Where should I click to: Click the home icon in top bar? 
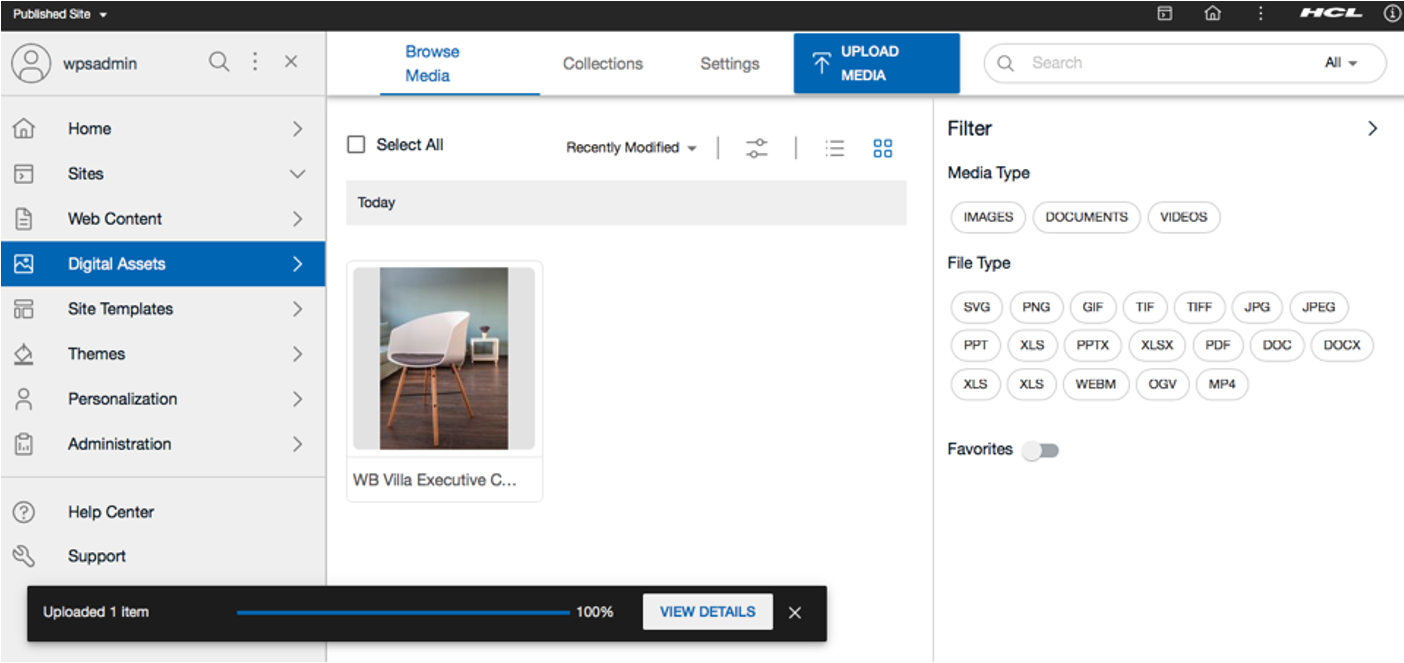tap(1213, 14)
